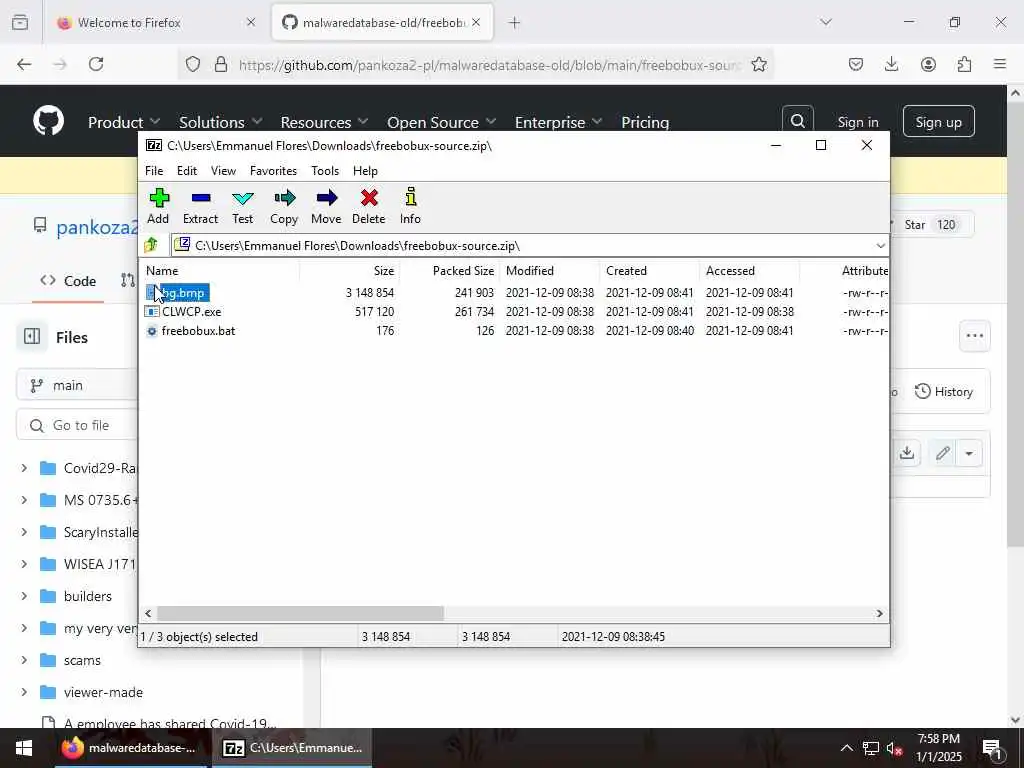Click the Firefox View icon
The width and height of the screenshot is (1024, 768).
20,22
